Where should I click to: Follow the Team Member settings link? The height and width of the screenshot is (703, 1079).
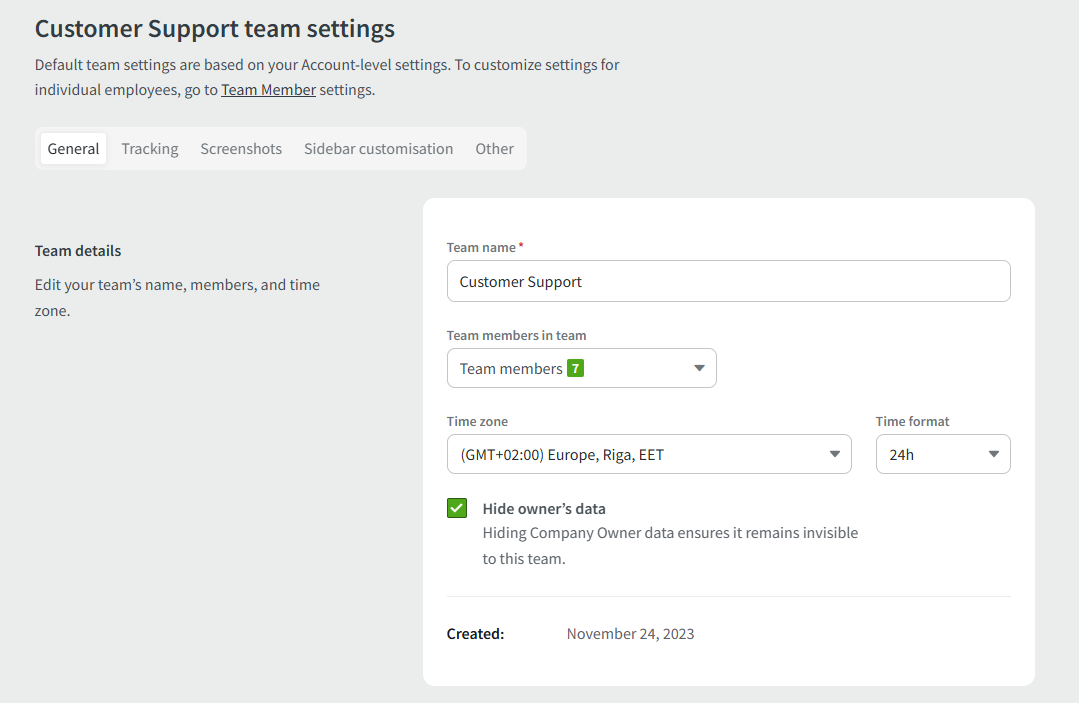pyautogui.click(x=268, y=90)
